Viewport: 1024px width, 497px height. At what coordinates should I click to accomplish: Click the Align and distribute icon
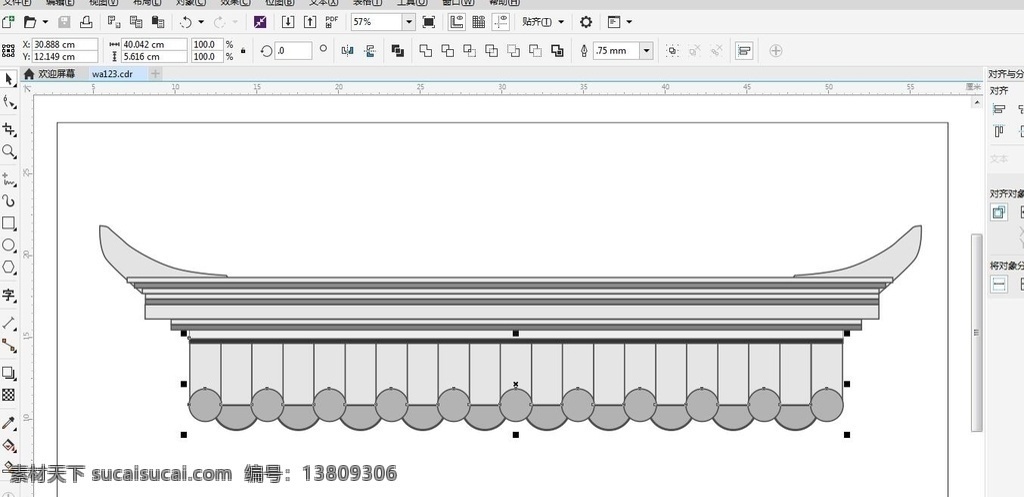(744, 50)
